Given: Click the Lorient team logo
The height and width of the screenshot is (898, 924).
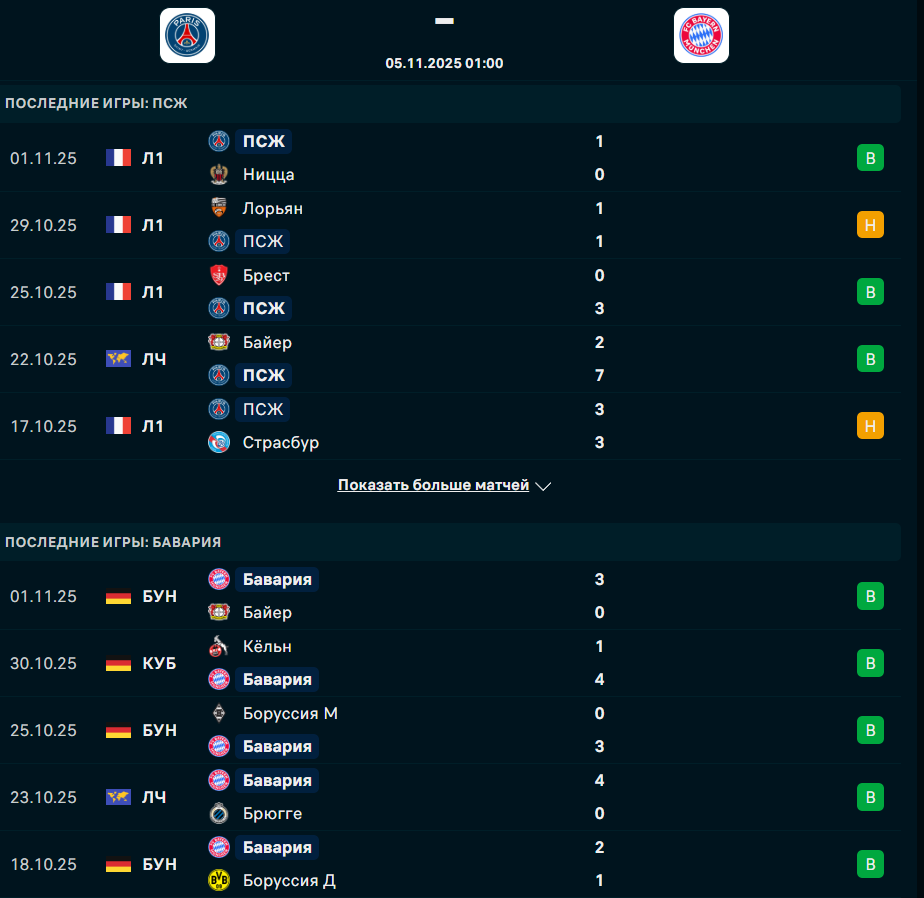Looking at the screenshot, I should click(x=219, y=208).
